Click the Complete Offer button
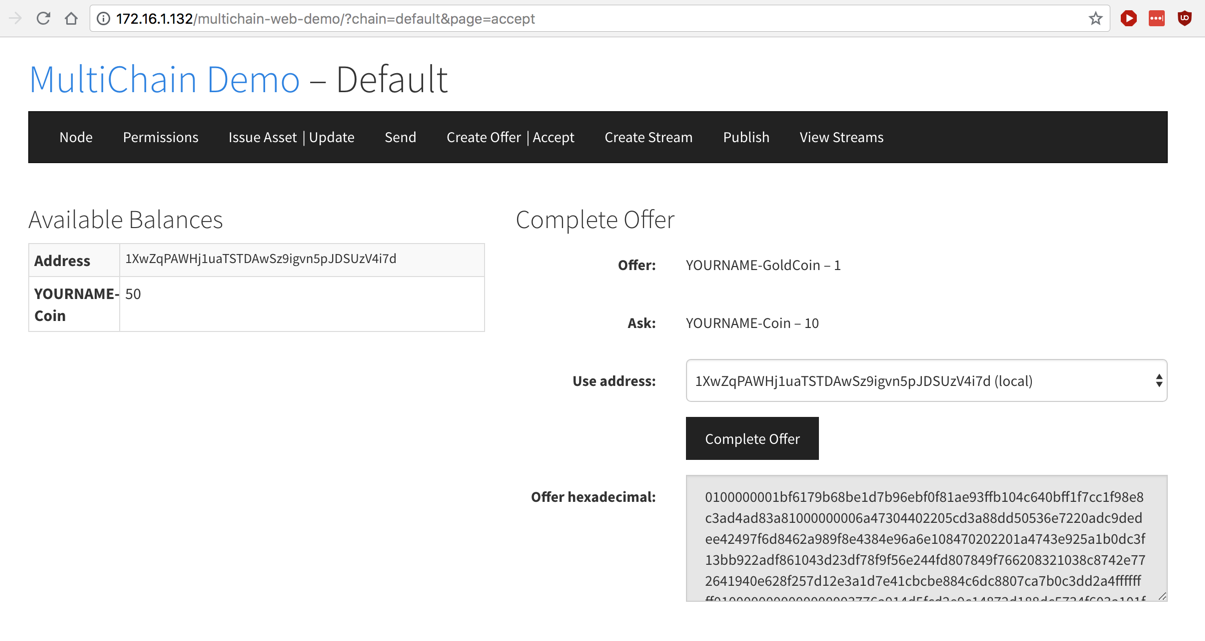The height and width of the screenshot is (641, 1205). (x=752, y=439)
